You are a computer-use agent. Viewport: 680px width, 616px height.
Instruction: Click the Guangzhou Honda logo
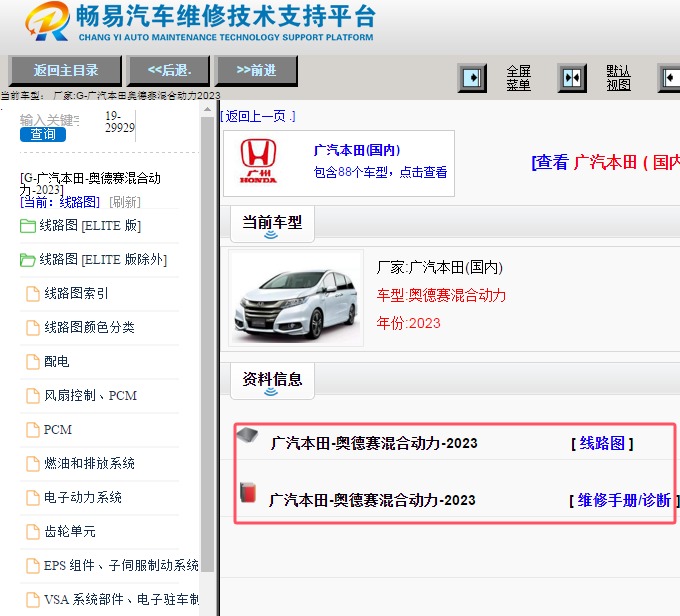(258, 161)
